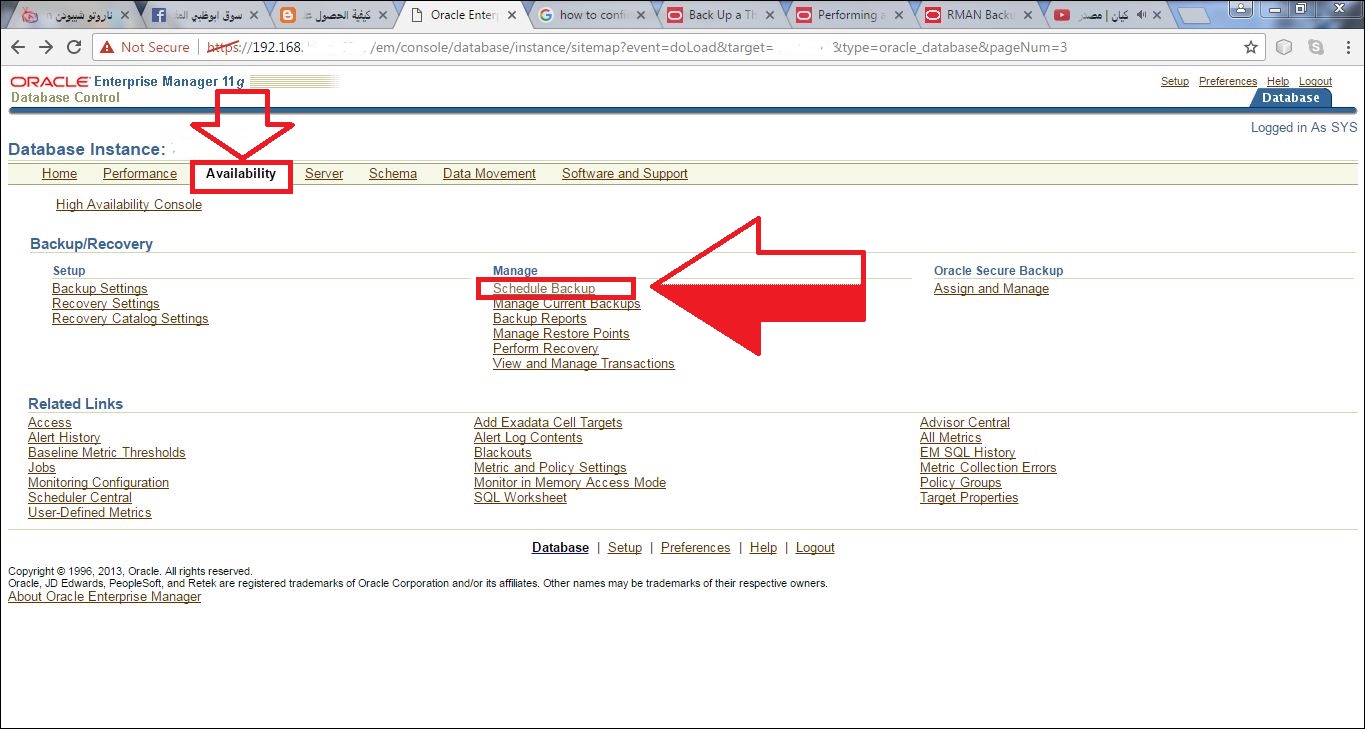Open Preferences link in the header
Screen dimensions: 1365x729
(x=1228, y=82)
